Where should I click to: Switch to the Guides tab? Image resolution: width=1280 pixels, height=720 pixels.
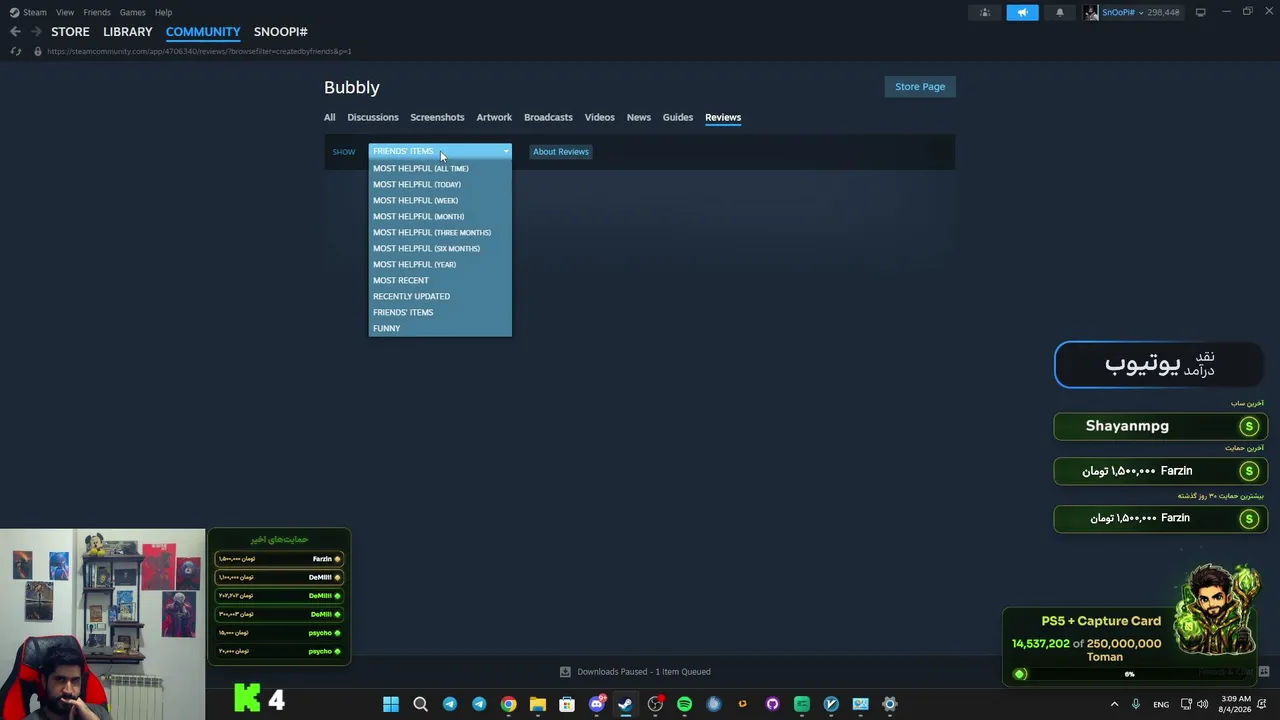tap(678, 117)
